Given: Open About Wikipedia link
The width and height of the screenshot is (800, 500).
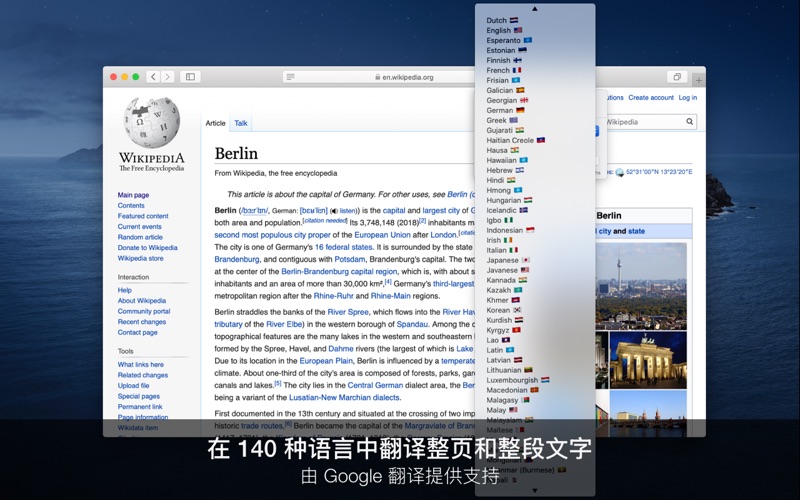Looking at the screenshot, I should (142, 301).
